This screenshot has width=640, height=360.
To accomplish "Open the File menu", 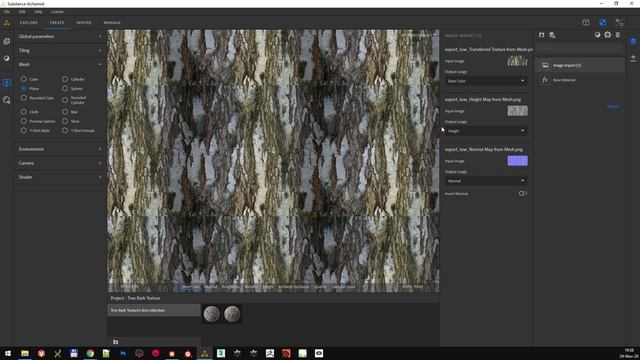I will 7,12.
